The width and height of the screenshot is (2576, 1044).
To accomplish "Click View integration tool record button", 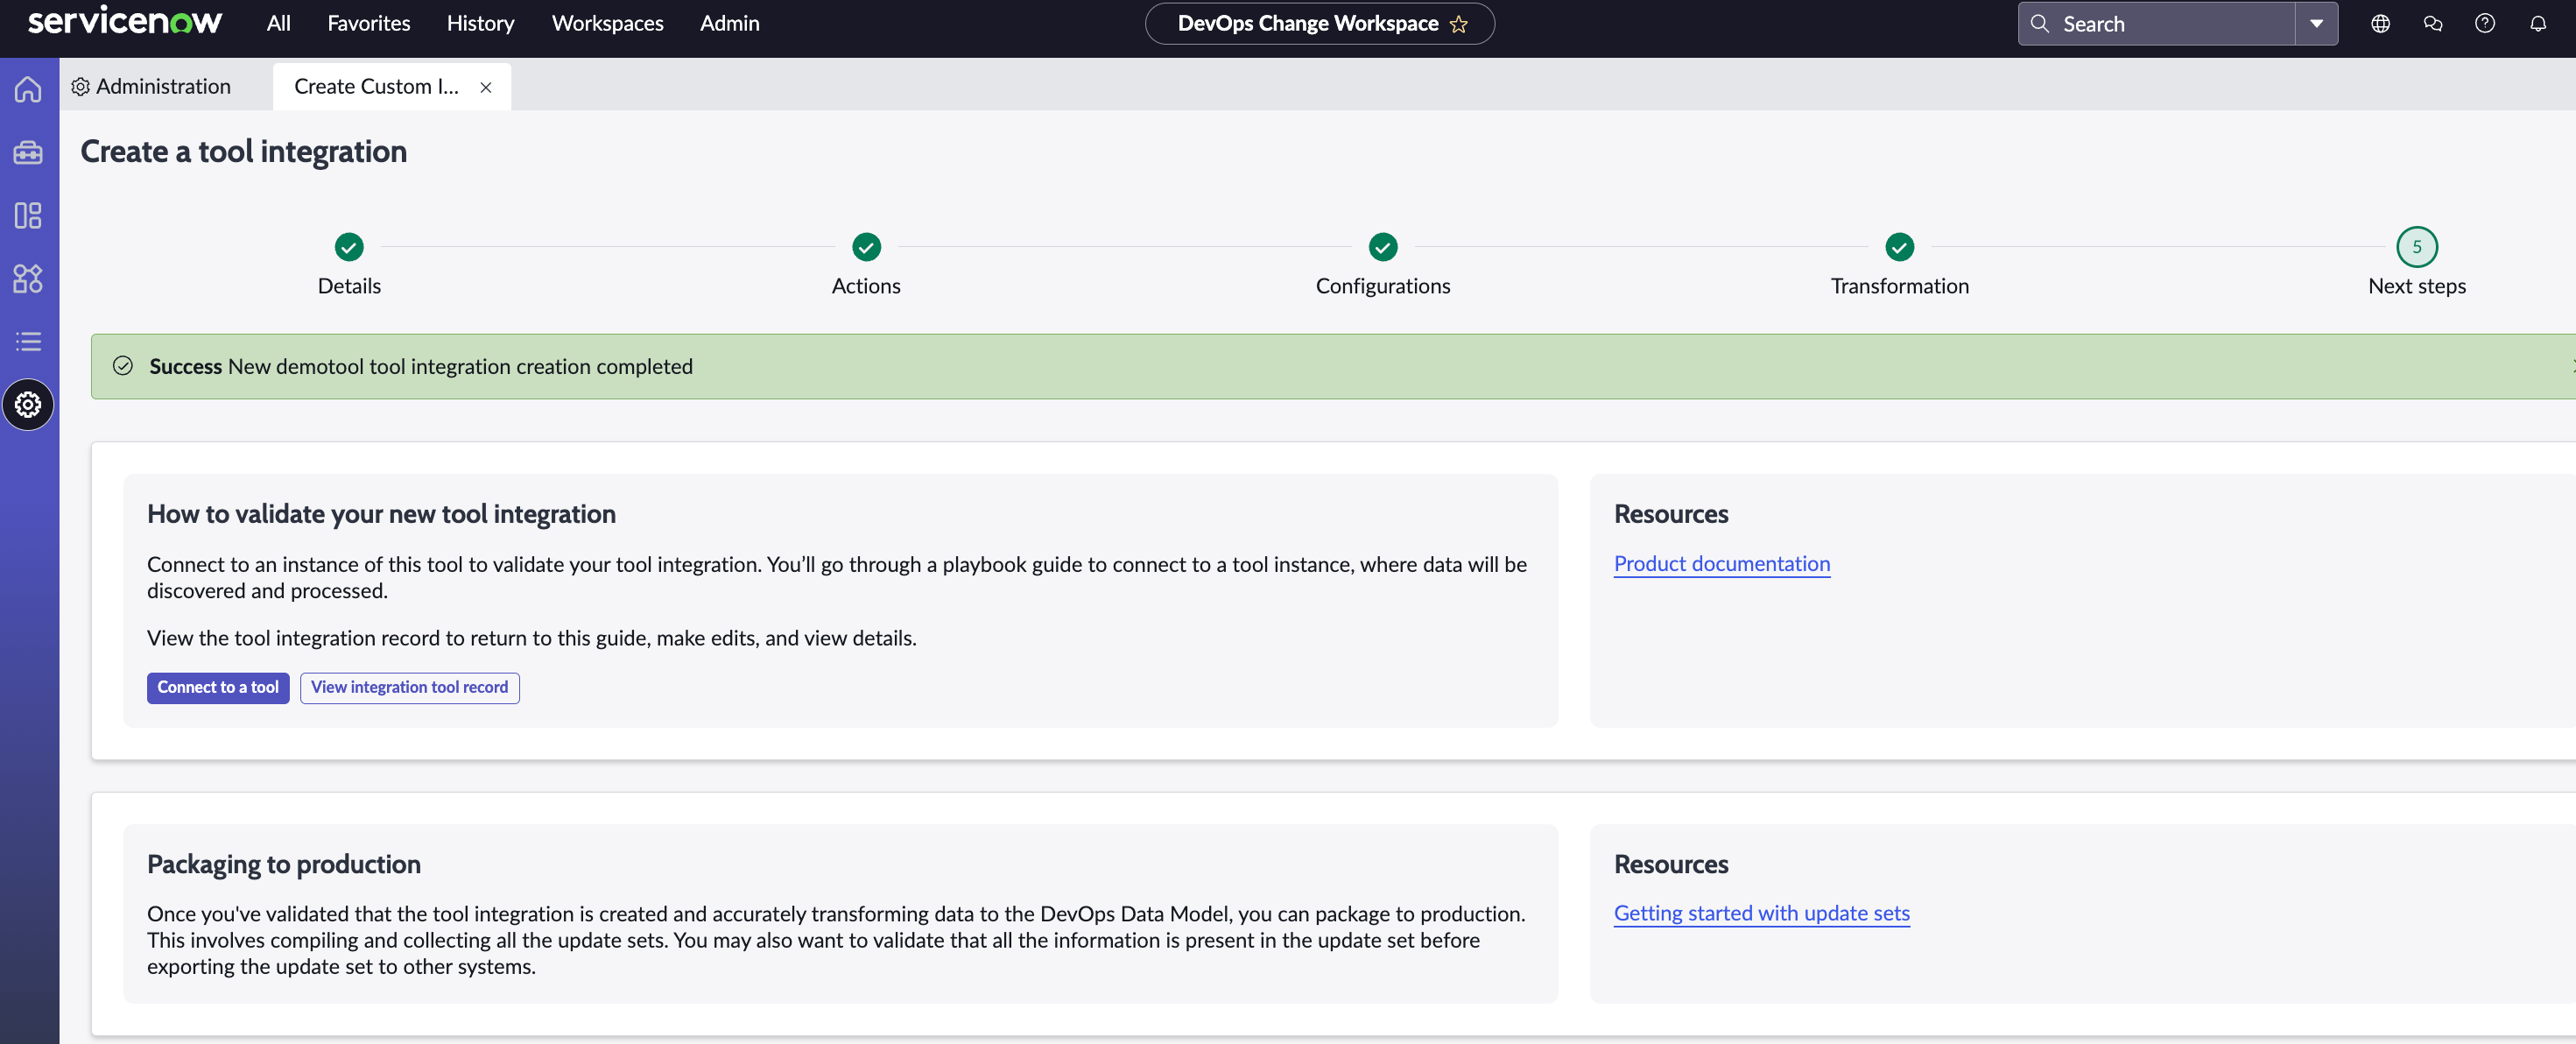I will point(409,687).
